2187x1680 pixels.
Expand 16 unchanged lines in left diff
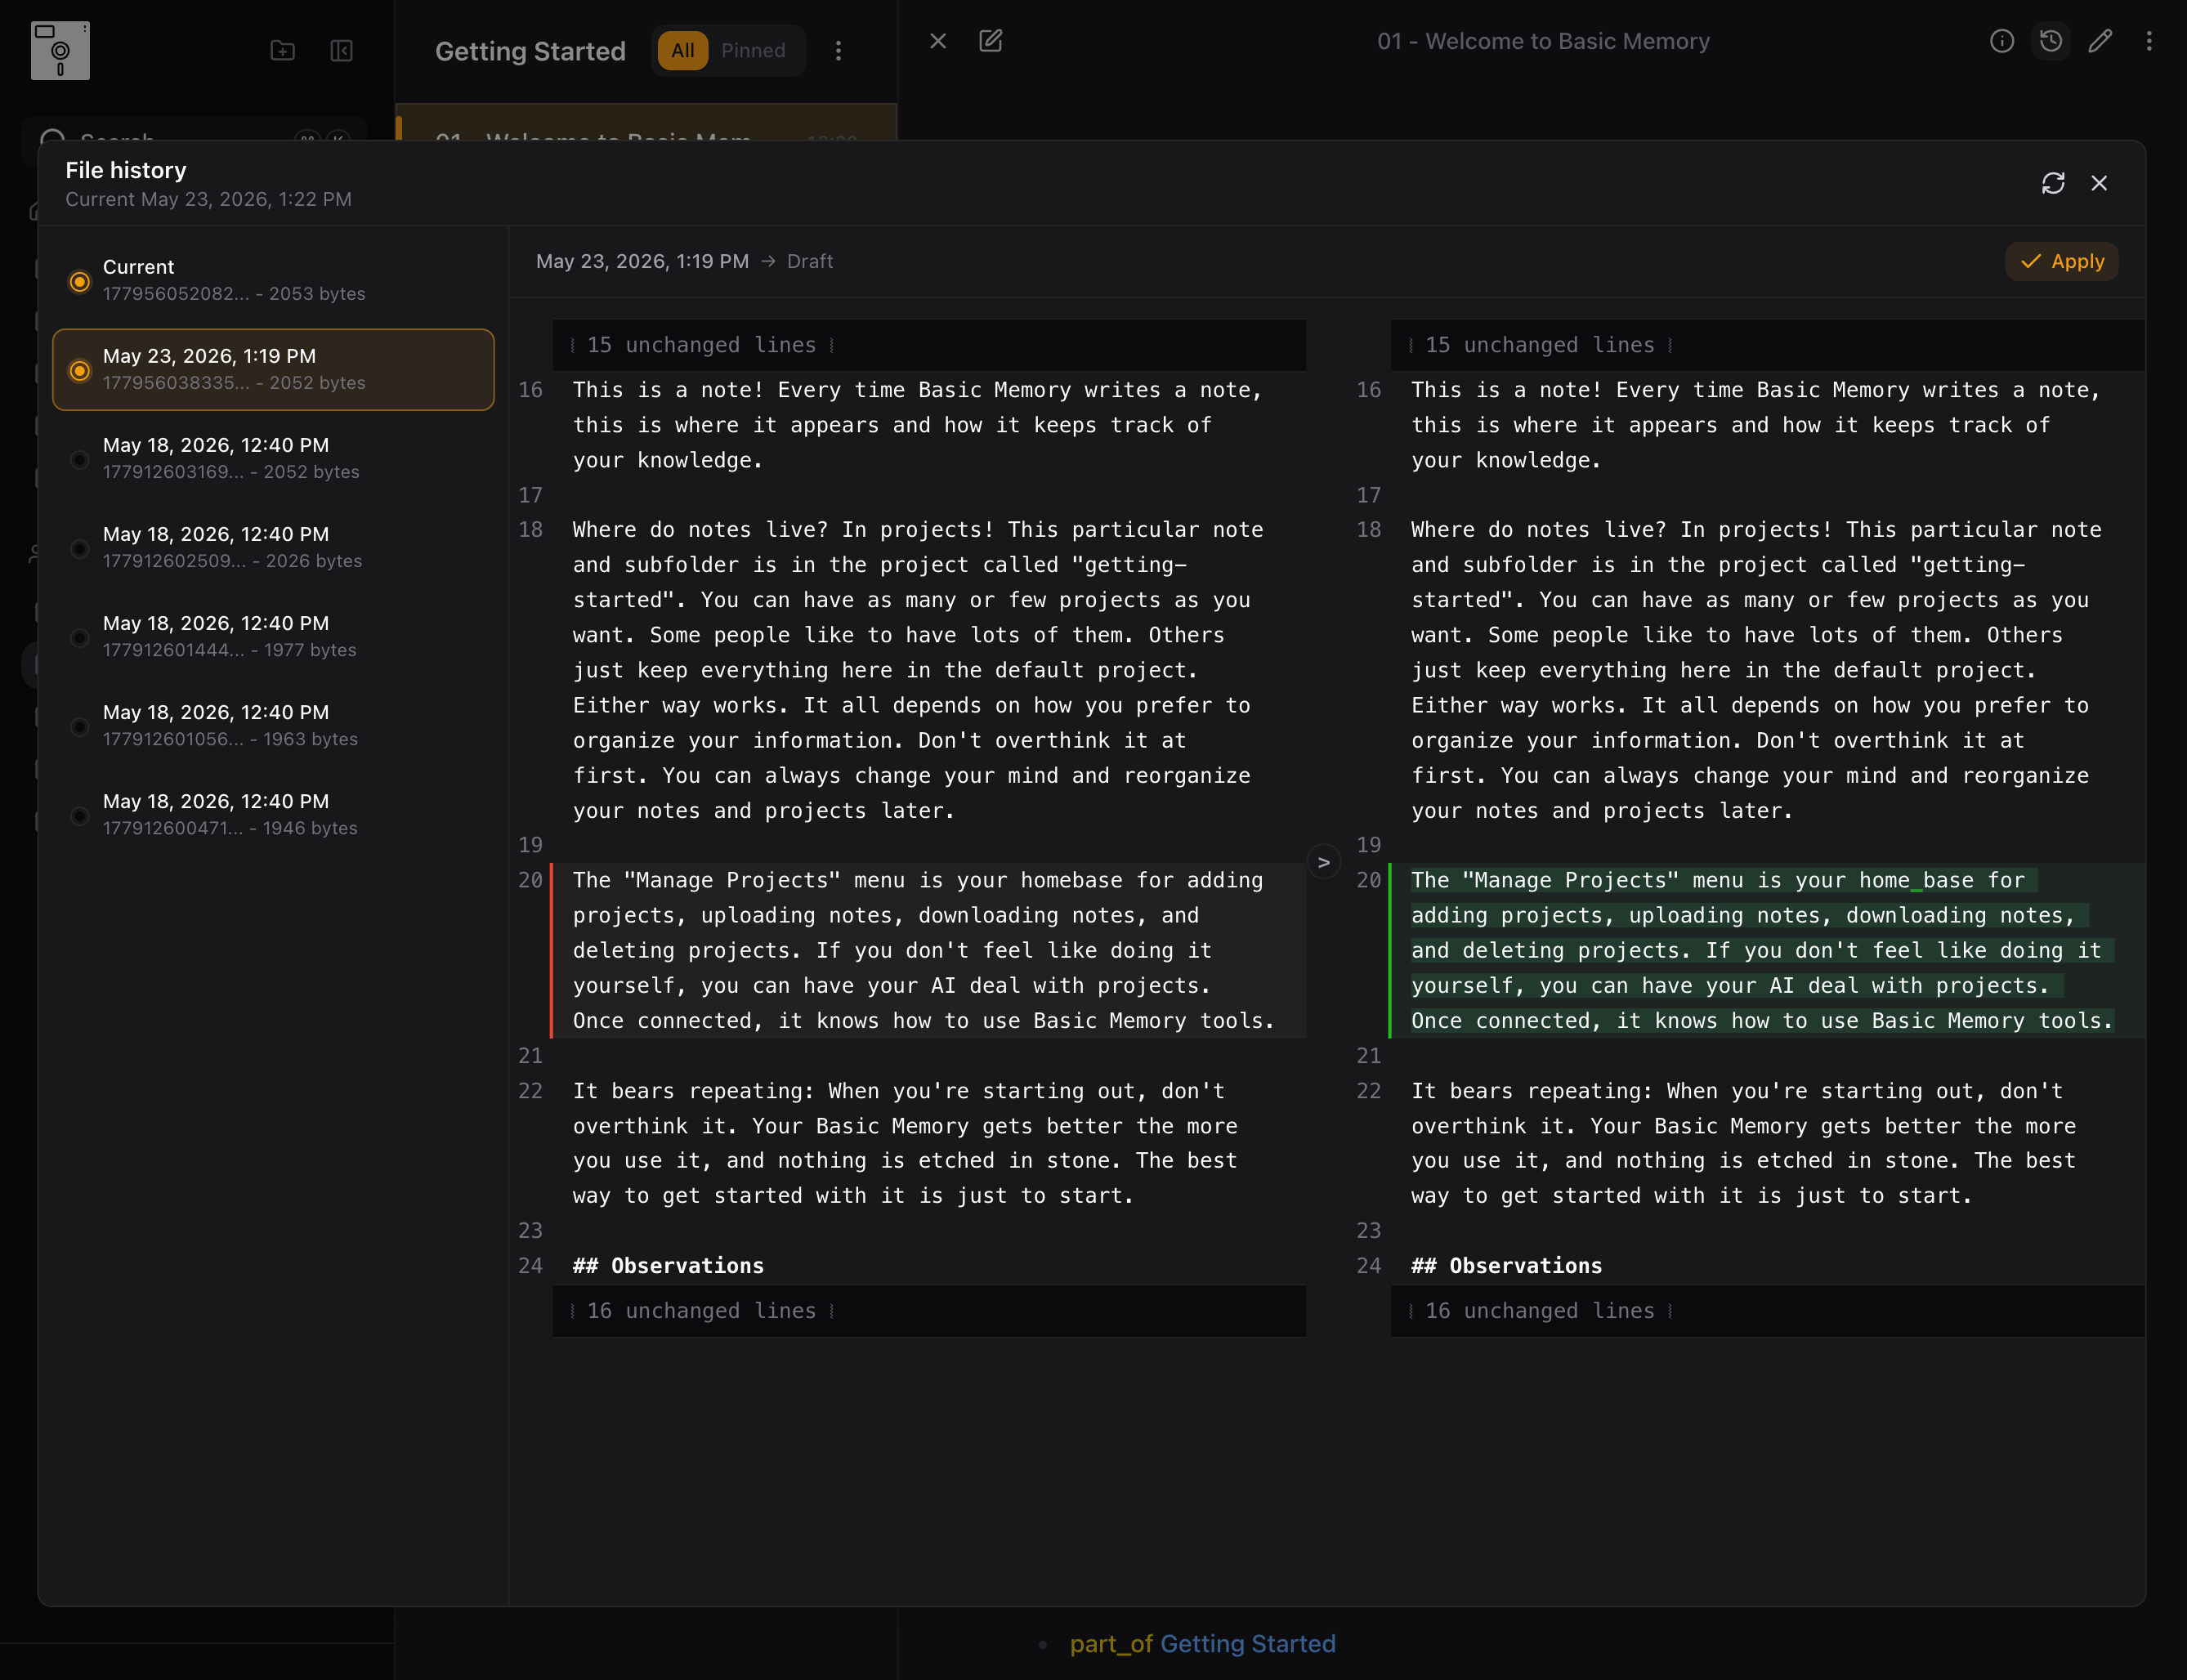pyautogui.click(x=930, y=1311)
